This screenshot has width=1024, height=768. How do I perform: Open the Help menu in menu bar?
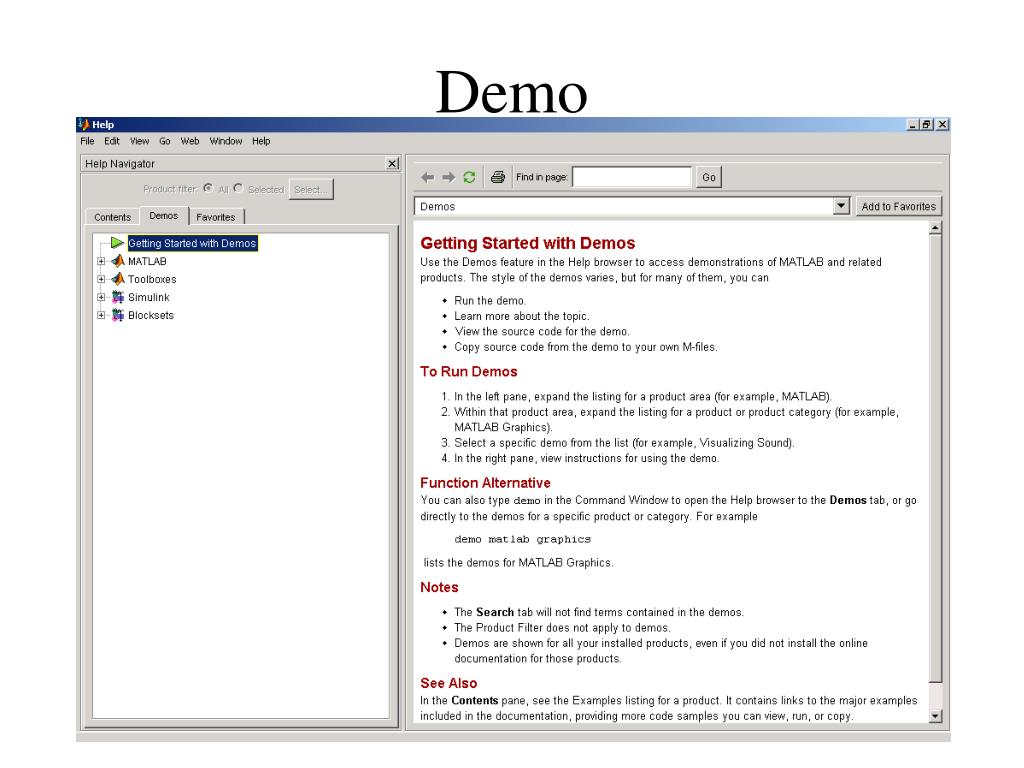[261, 141]
